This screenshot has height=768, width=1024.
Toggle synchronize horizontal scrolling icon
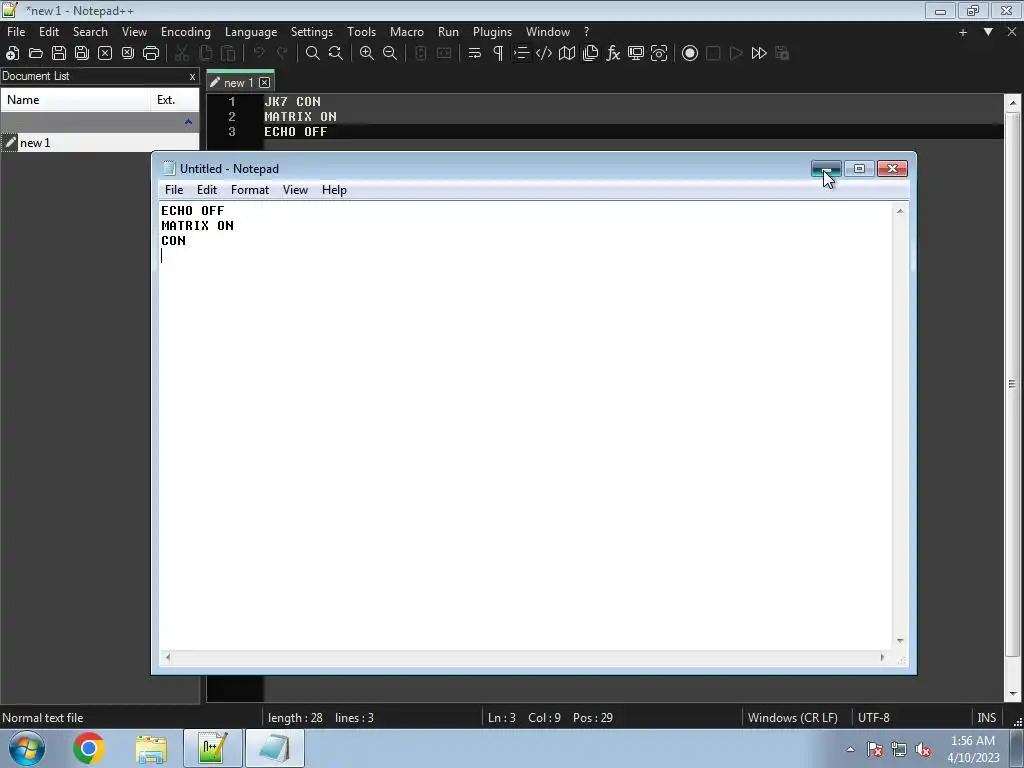click(x=444, y=54)
